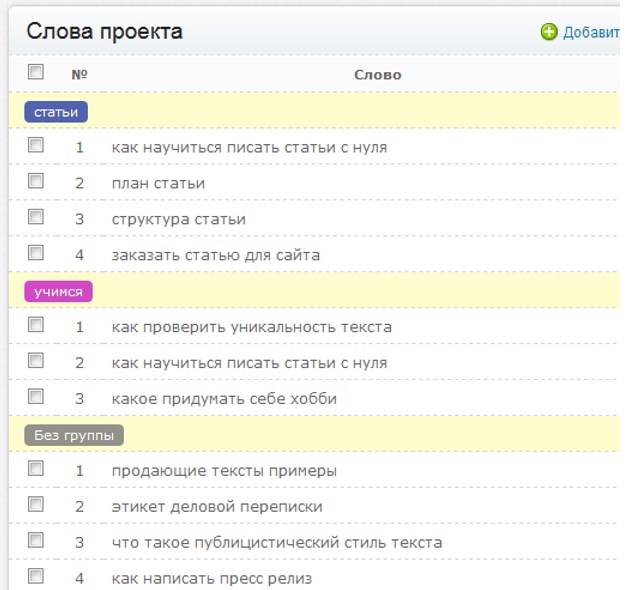The image size is (631, 590).
Task: Click the green plus add icon
Action: tap(549, 32)
